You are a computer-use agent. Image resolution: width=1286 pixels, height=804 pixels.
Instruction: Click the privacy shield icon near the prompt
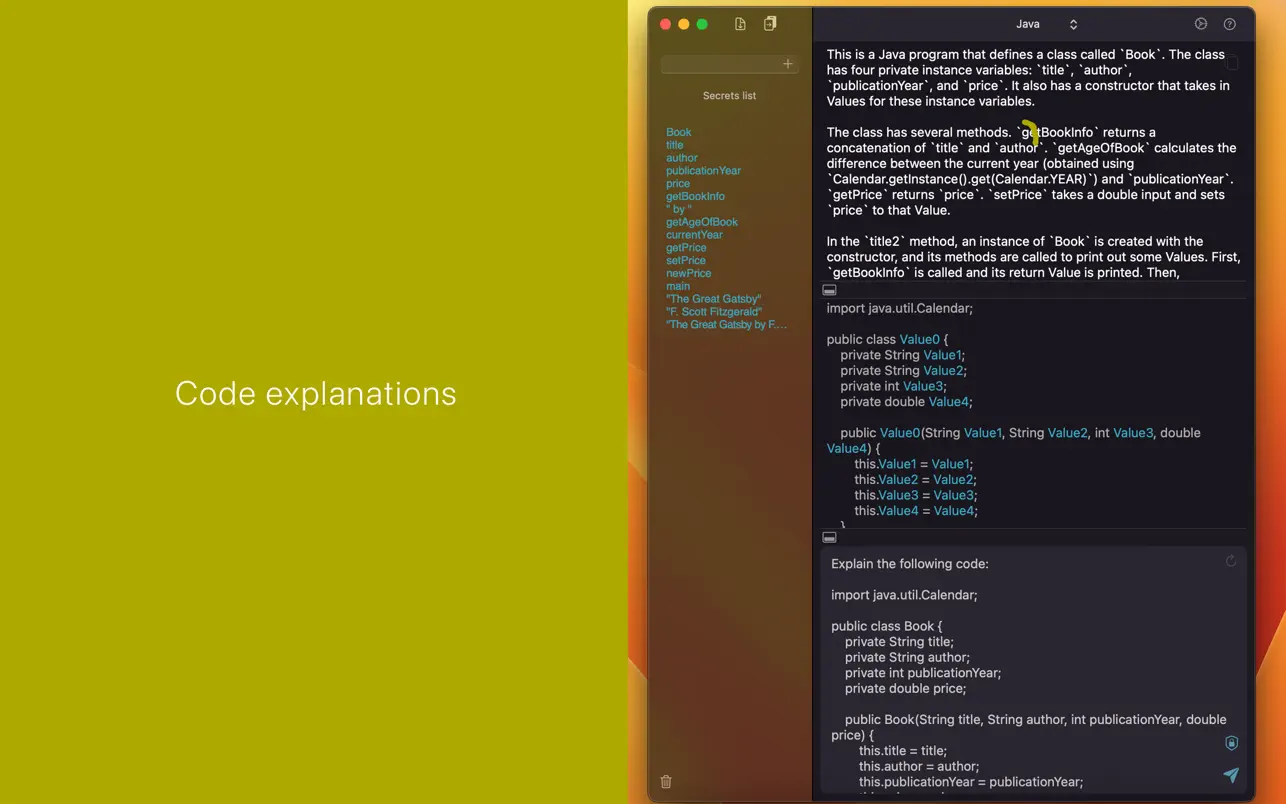click(x=1231, y=743)
